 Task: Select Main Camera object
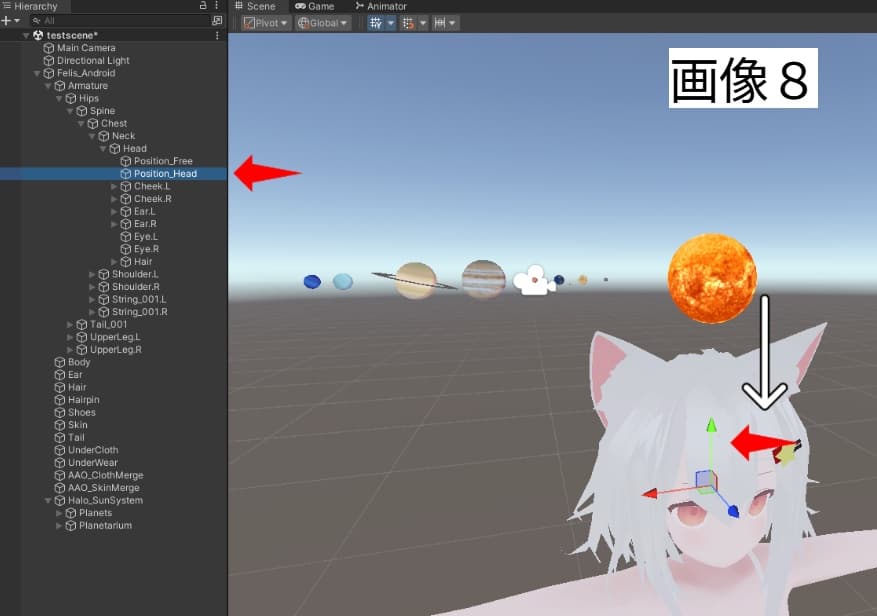(x=86, y=48)
